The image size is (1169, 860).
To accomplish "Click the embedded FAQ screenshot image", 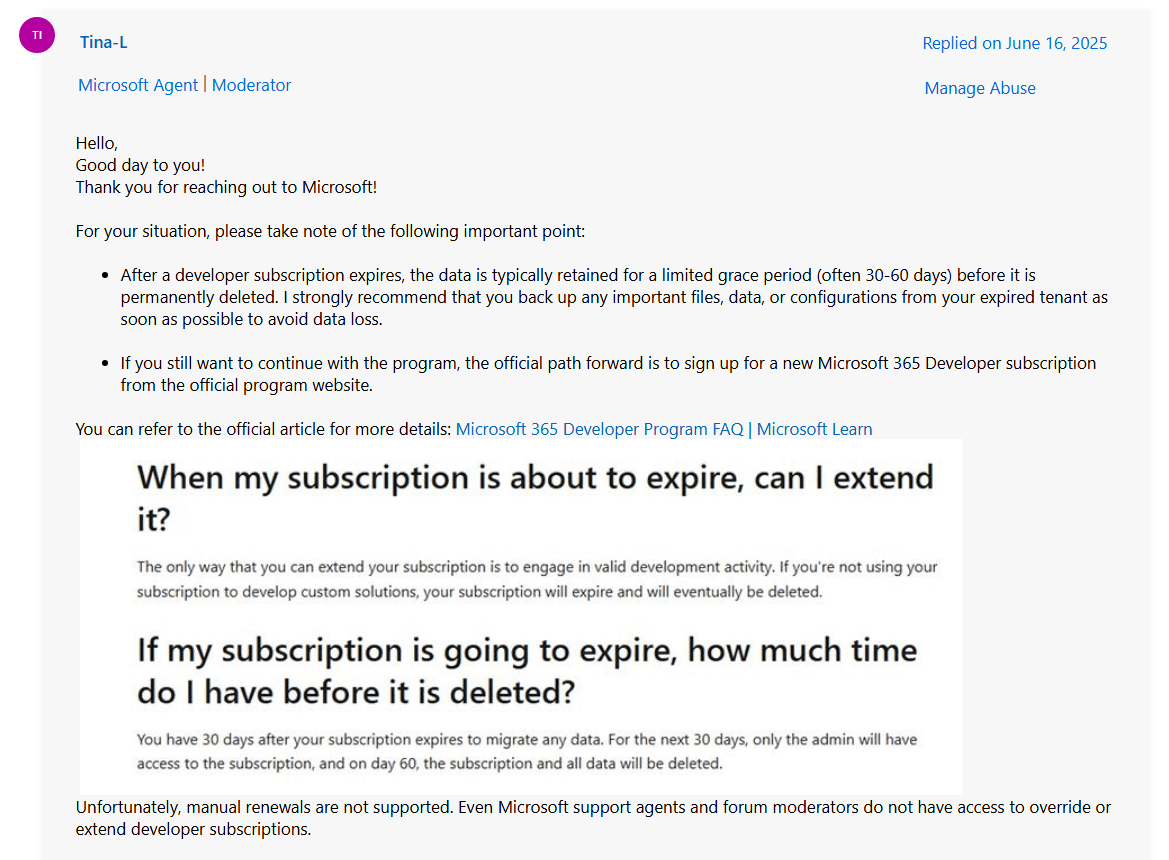I will point(521,617).
